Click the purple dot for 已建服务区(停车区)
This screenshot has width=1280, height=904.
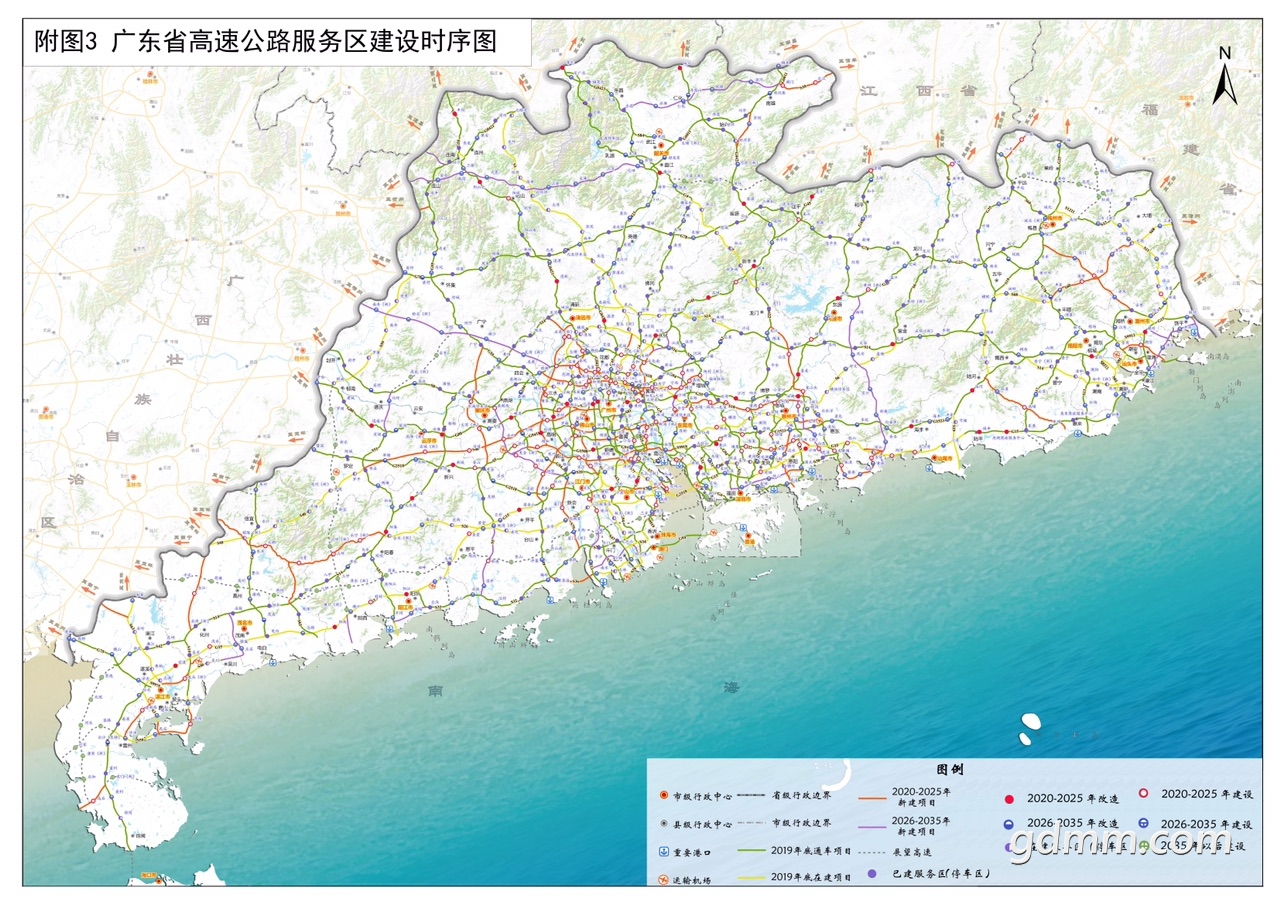click(872, 874)
